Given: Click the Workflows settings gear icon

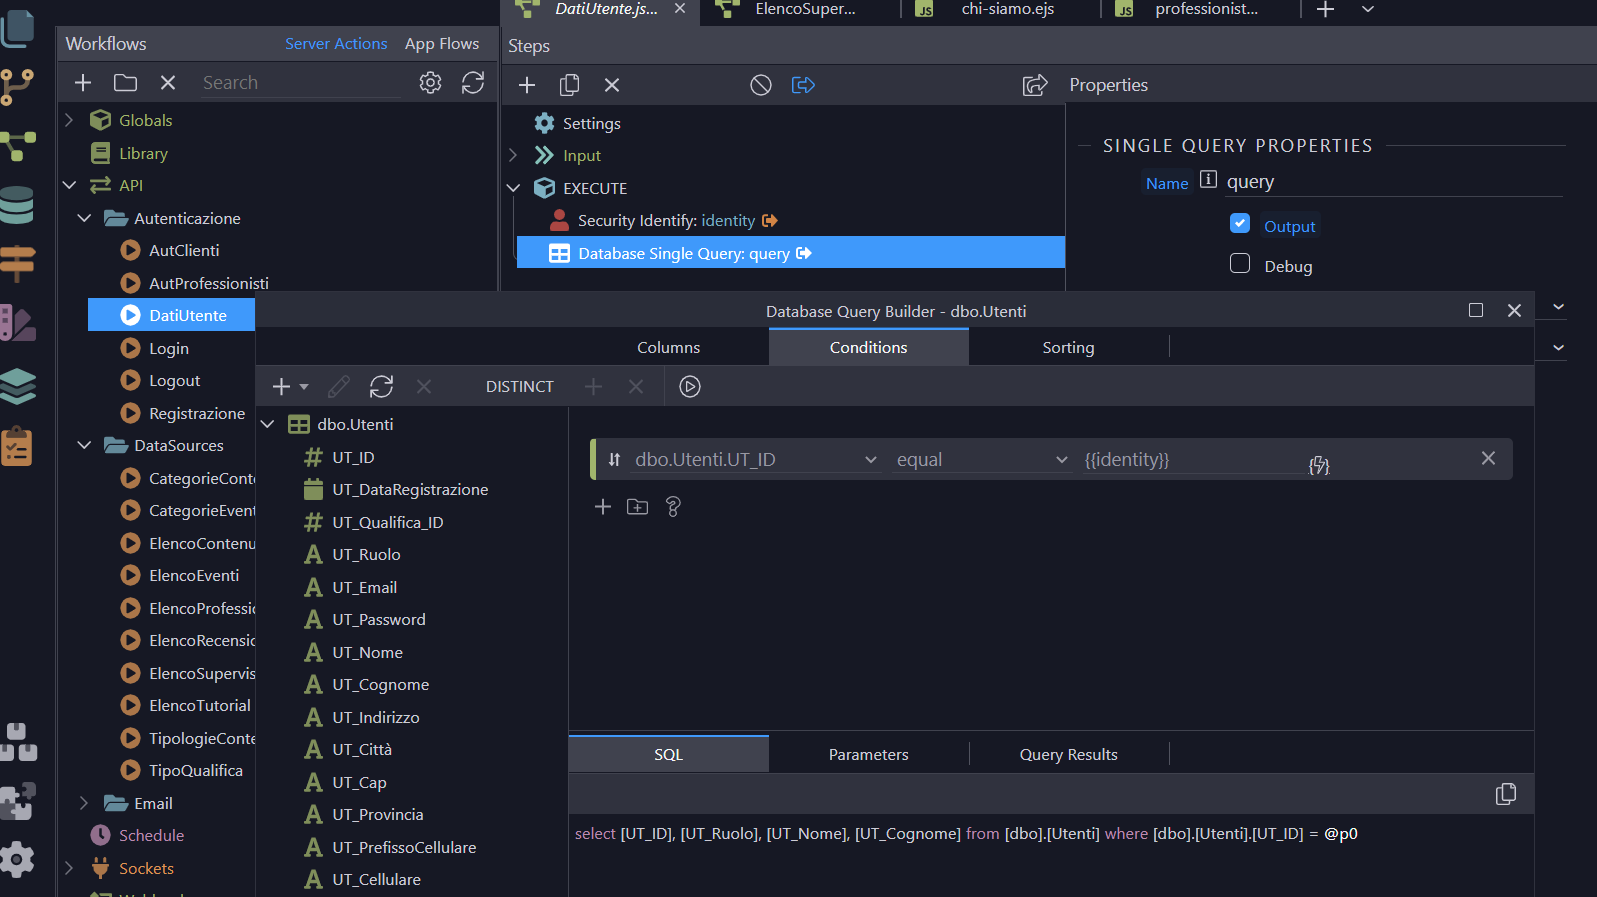Looking at the screenshot, I should 430,83.
